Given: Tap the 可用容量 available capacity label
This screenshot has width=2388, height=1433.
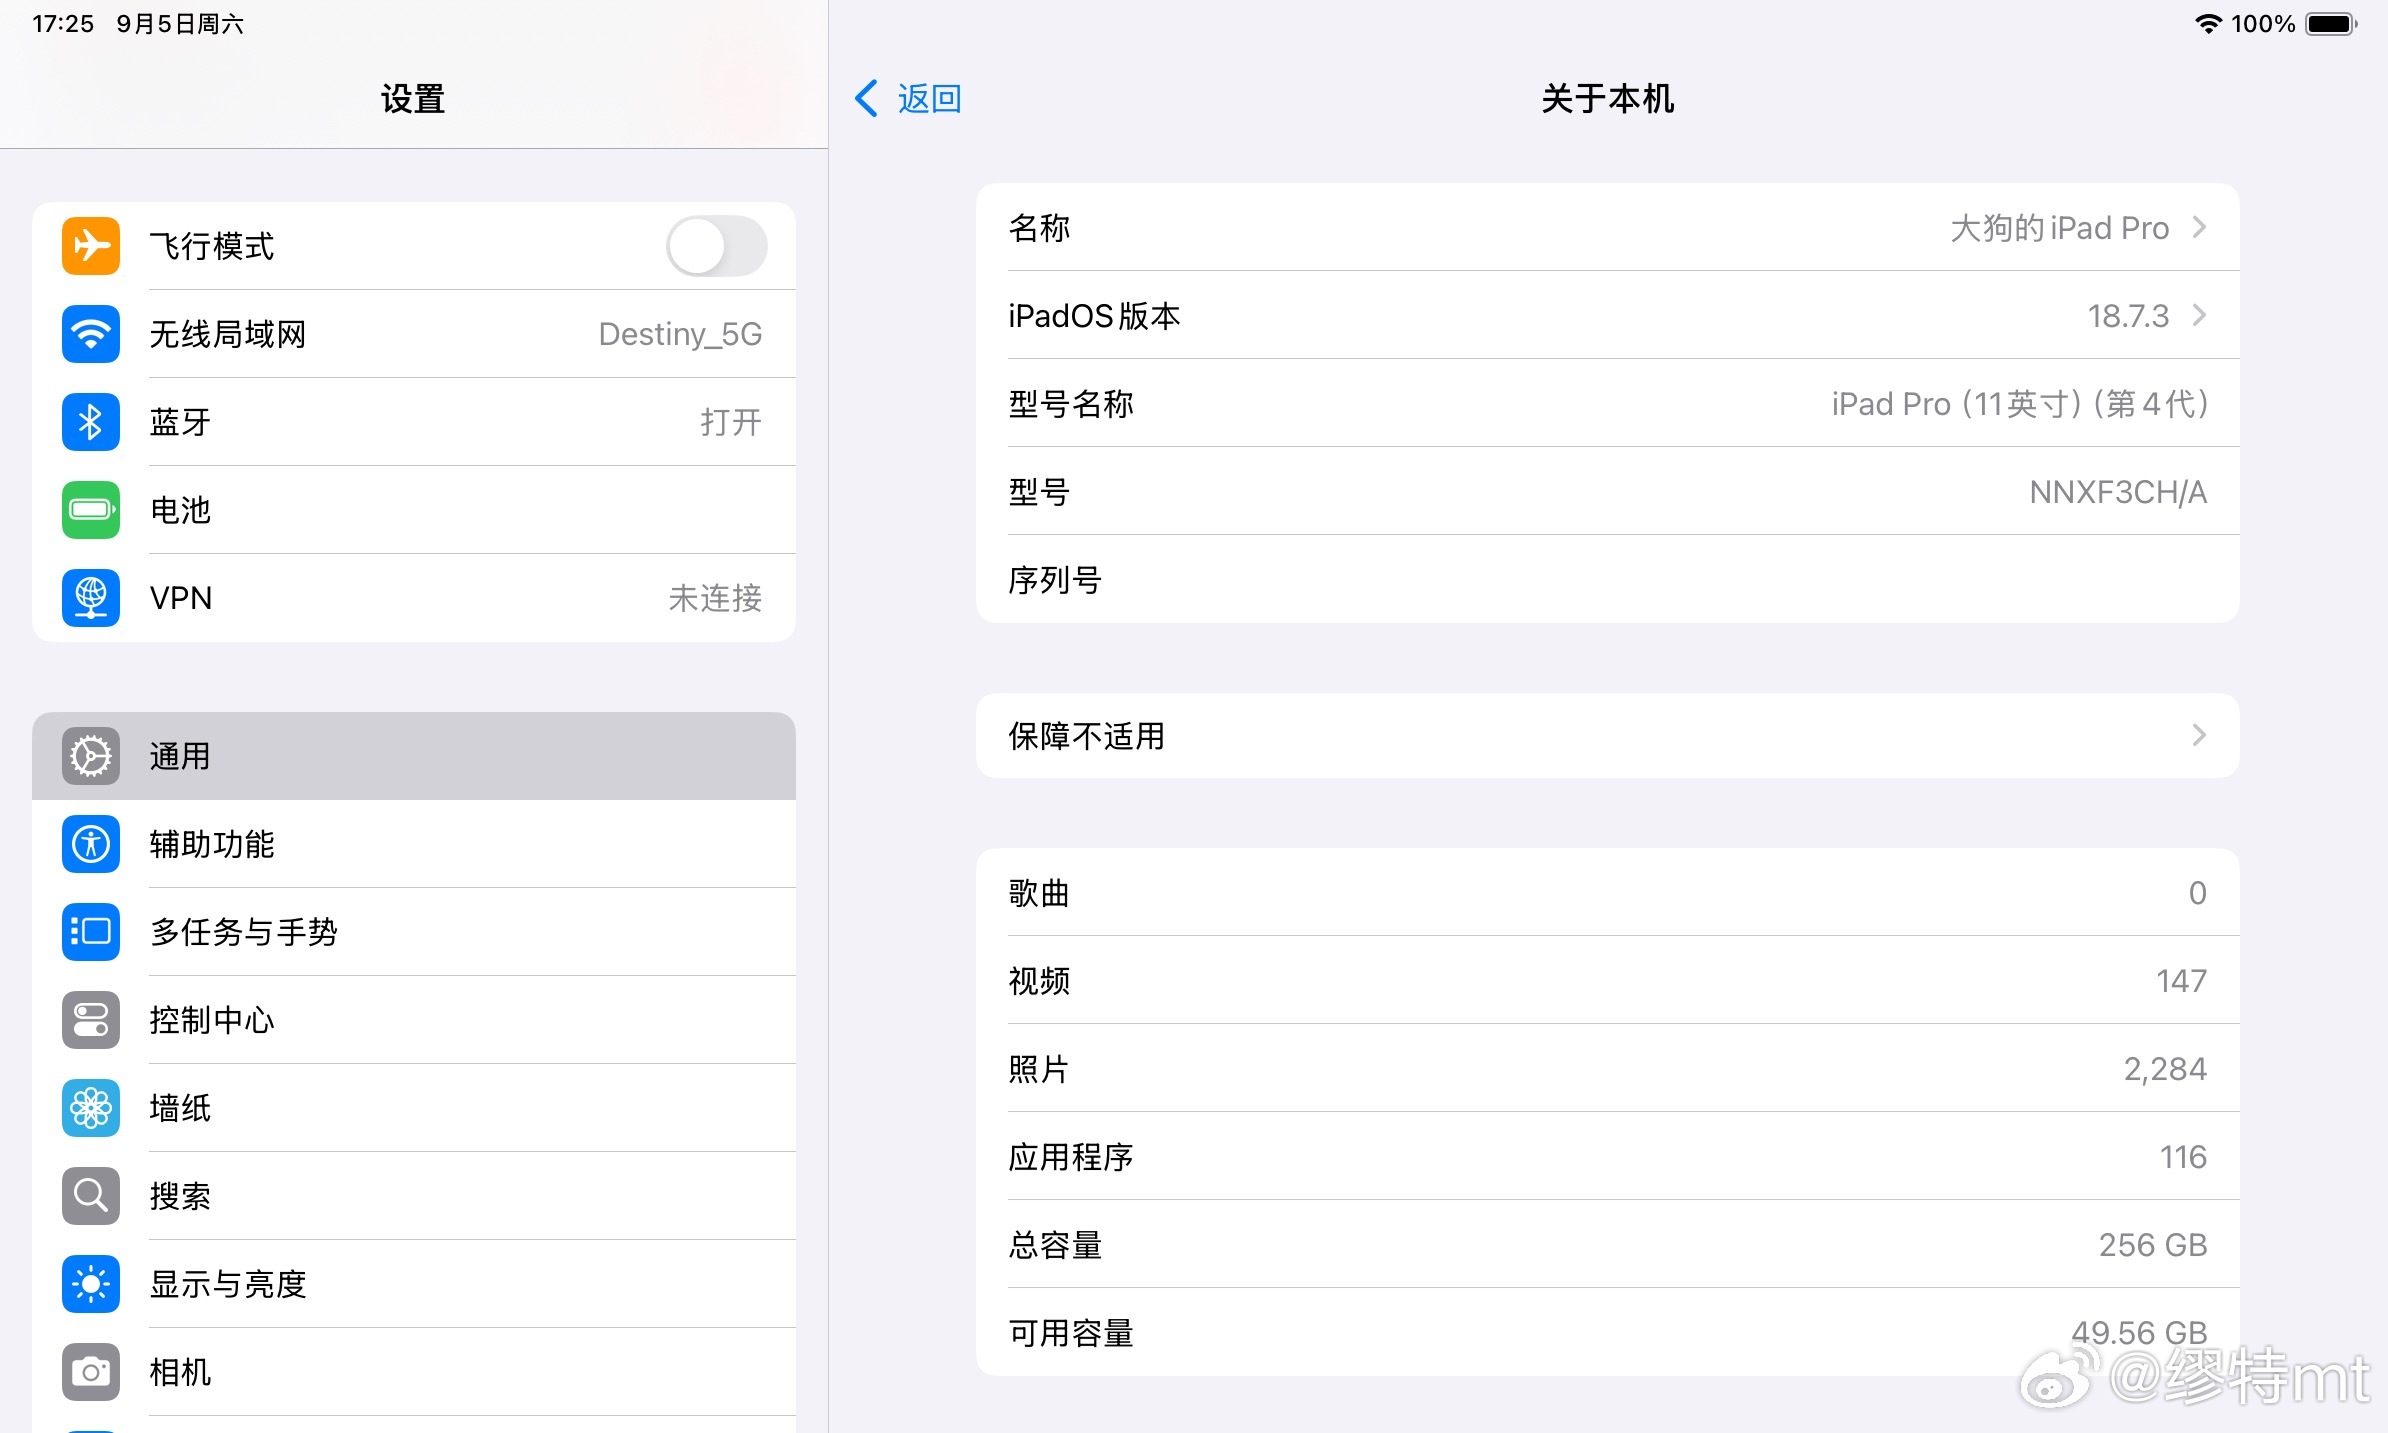Looking at the screenshot, I should coord(1071,1333).
